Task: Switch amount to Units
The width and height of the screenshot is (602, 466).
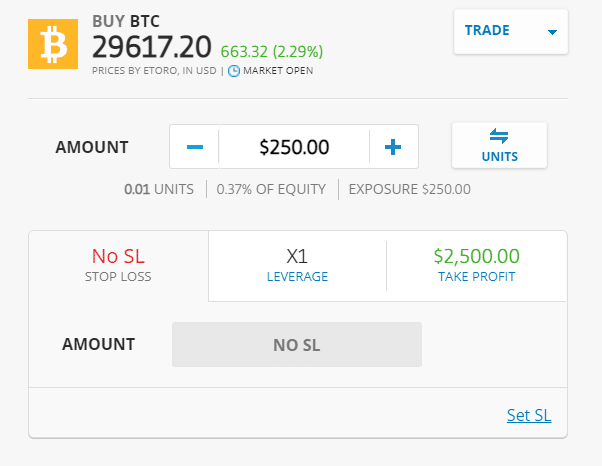Action: click(499, 146)
